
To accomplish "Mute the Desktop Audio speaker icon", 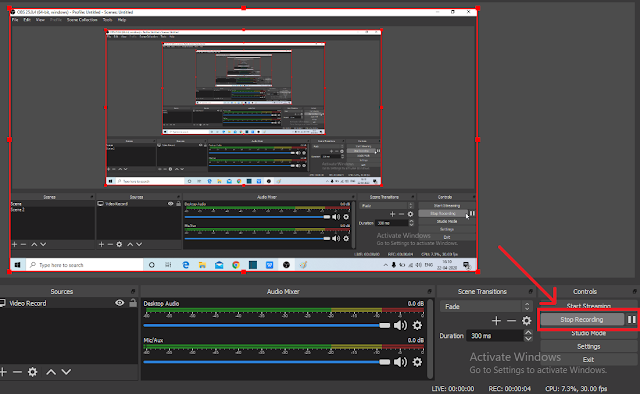I will pos(400,325).
